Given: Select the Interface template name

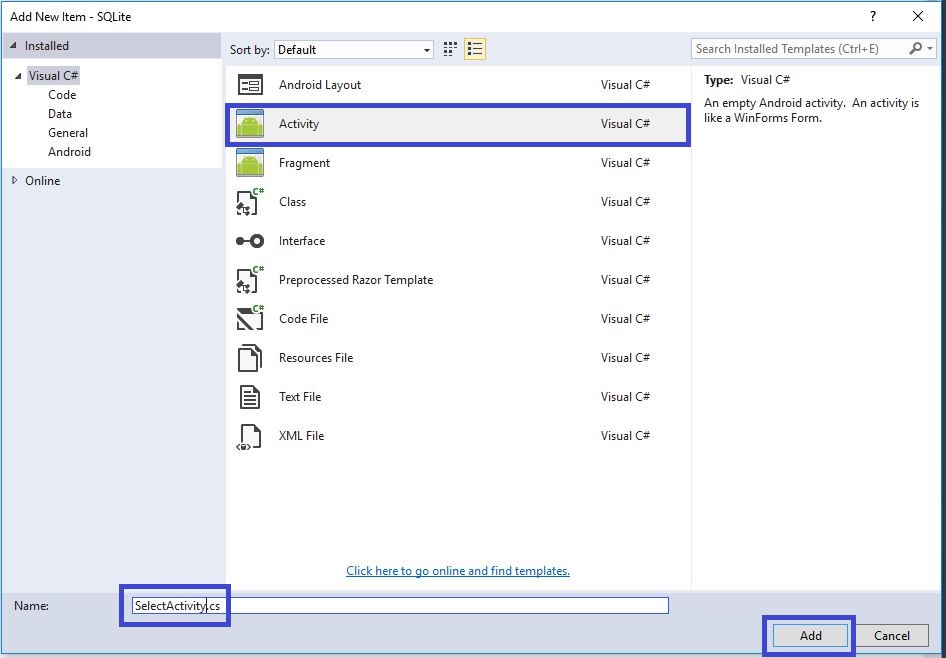Looking at the screenshot, I should [302, 241].
